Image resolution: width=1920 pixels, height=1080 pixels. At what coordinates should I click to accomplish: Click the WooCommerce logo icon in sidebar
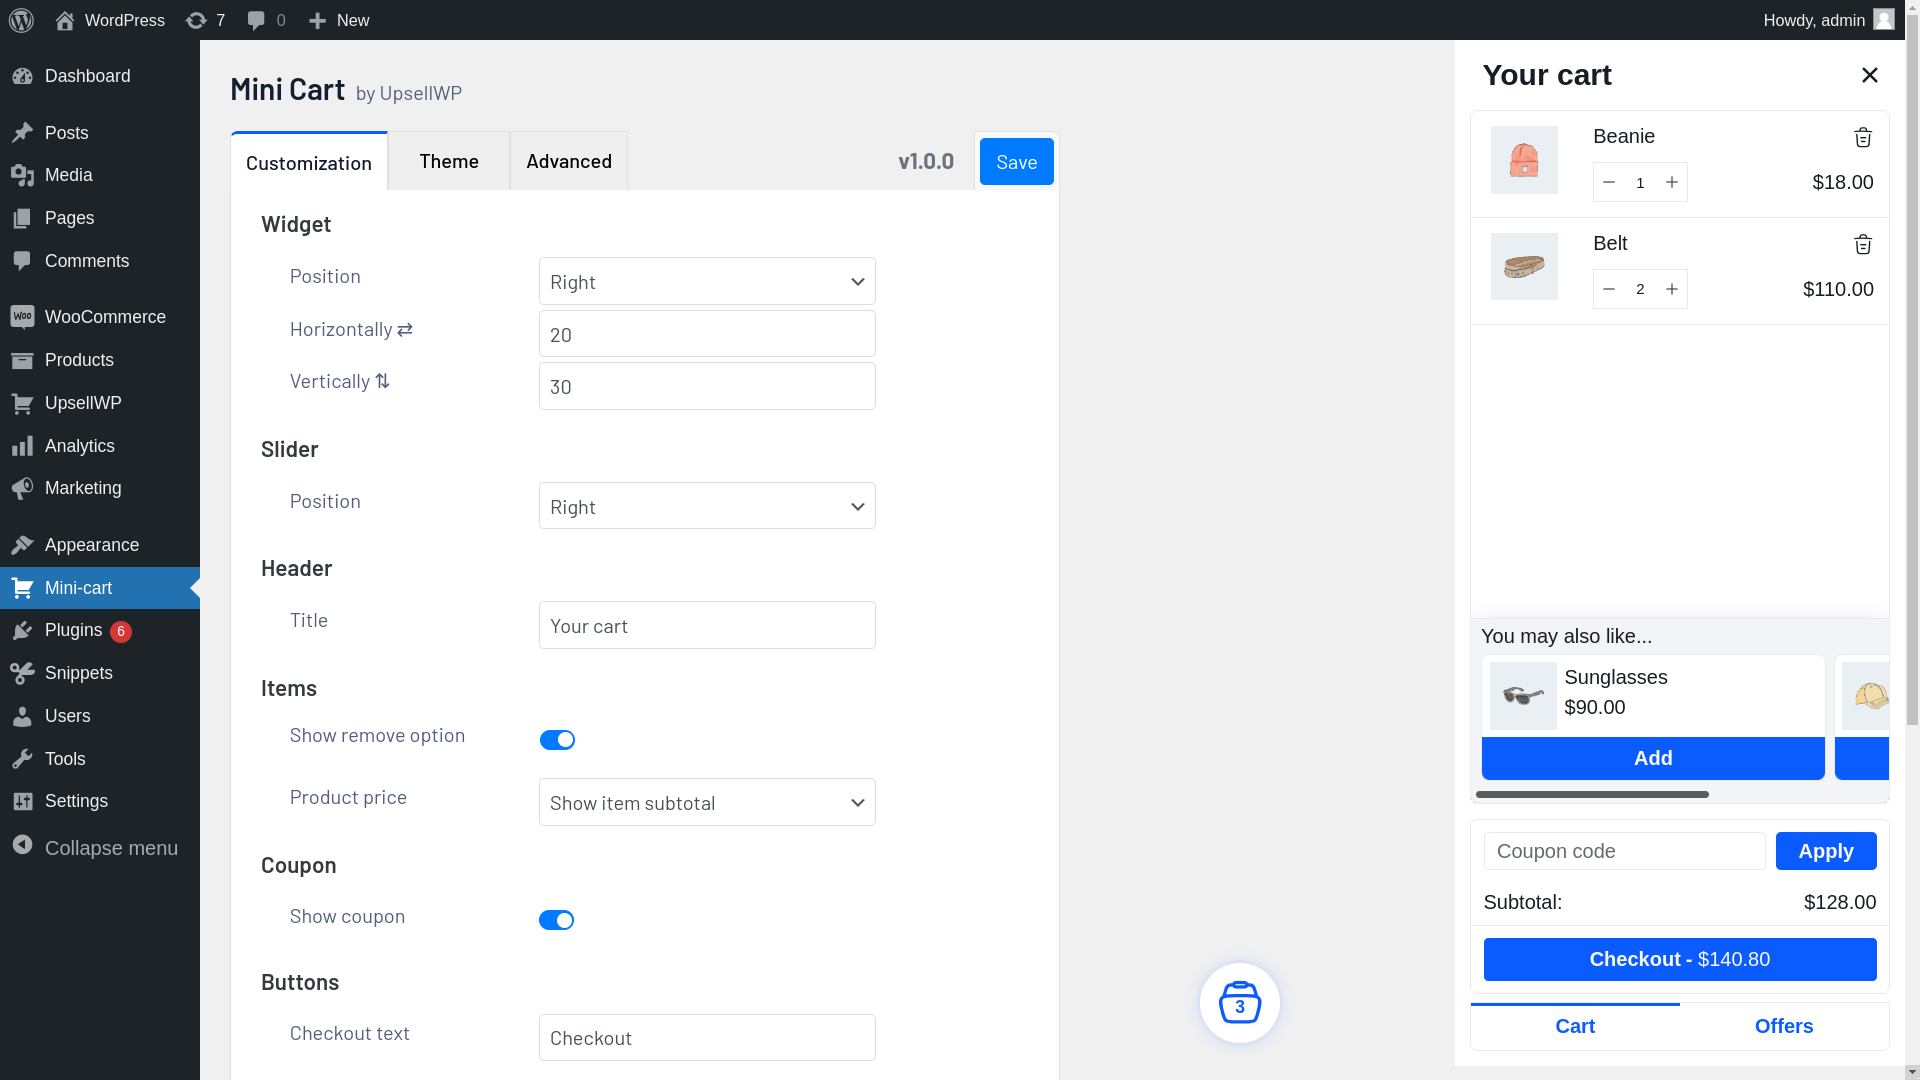tap(22, 317)
